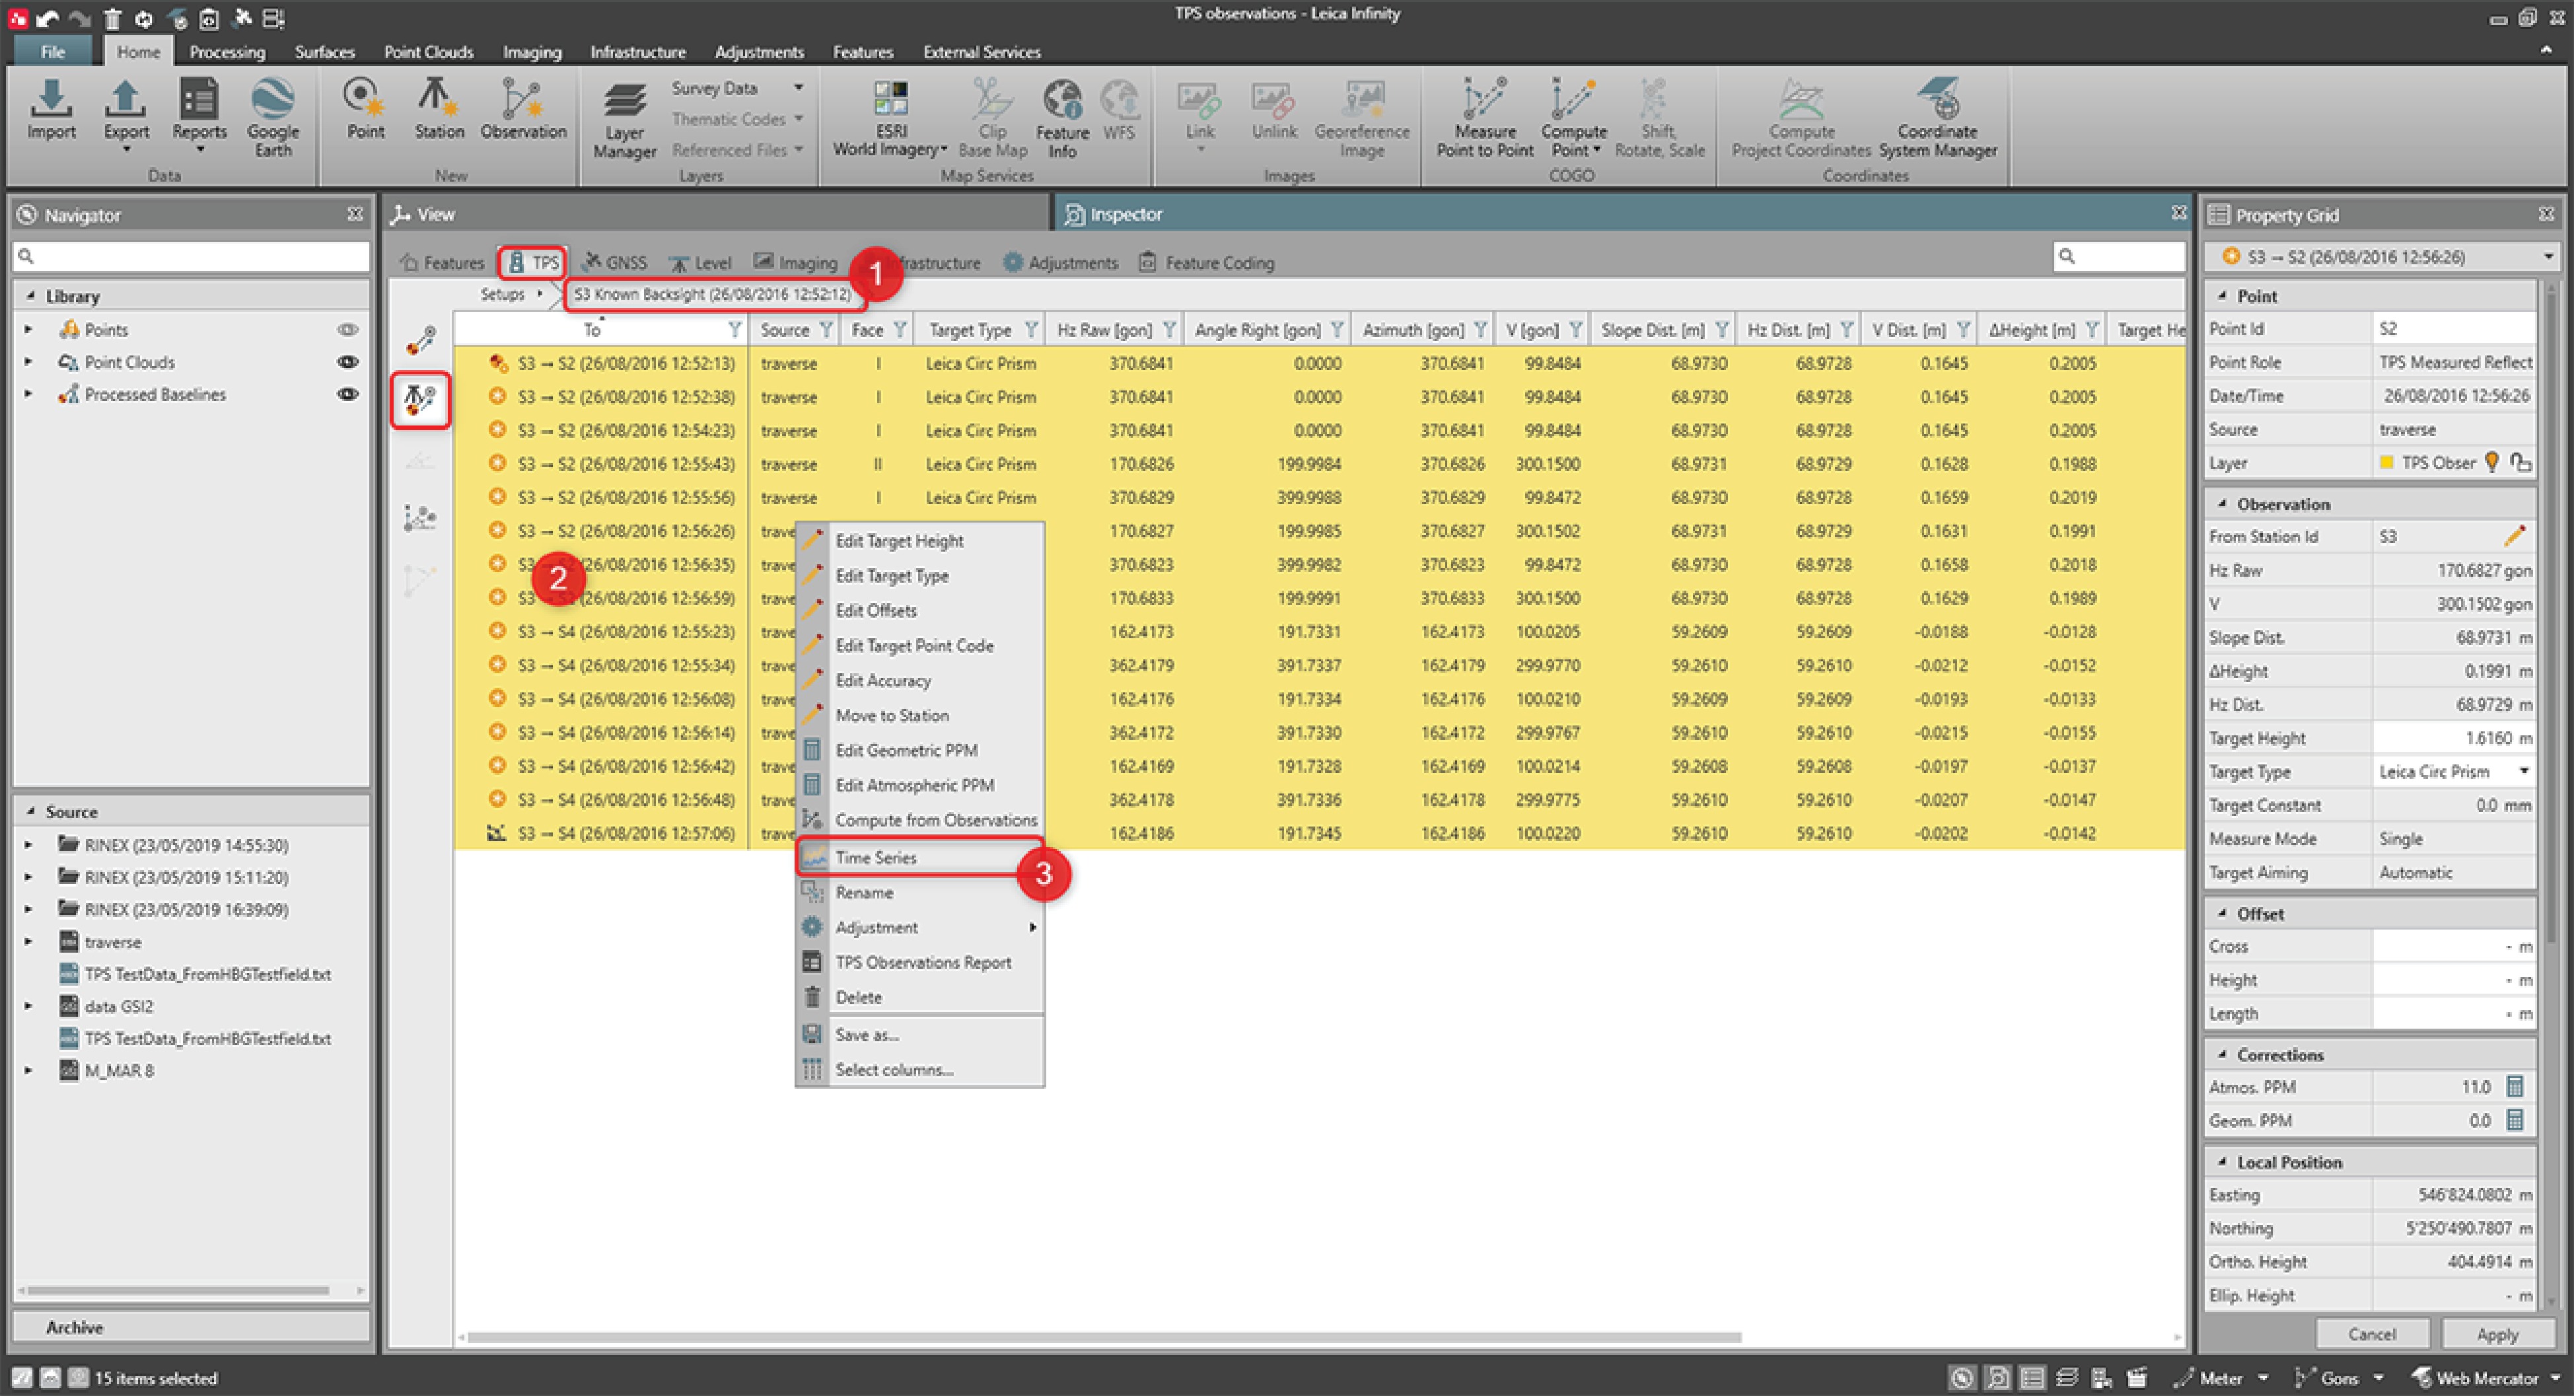Click the Inspector horizontal scrollbar

(x=1104, y=1337)
